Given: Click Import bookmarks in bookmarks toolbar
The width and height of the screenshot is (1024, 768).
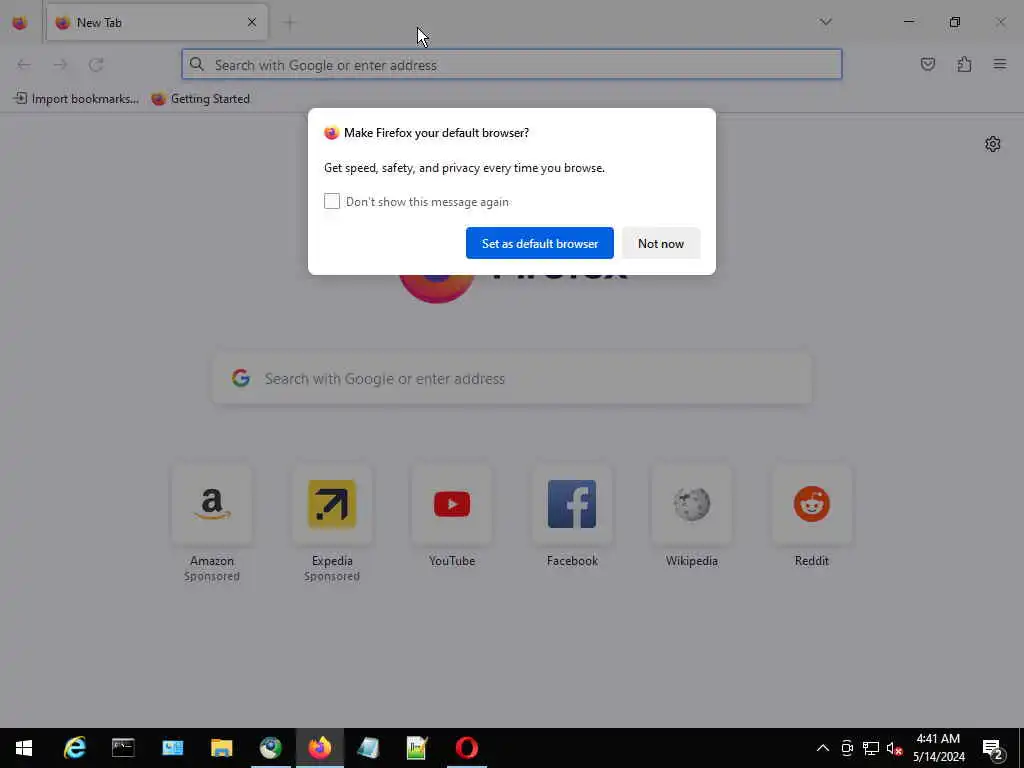Looking at the screenshot, I should click(76, 99).
